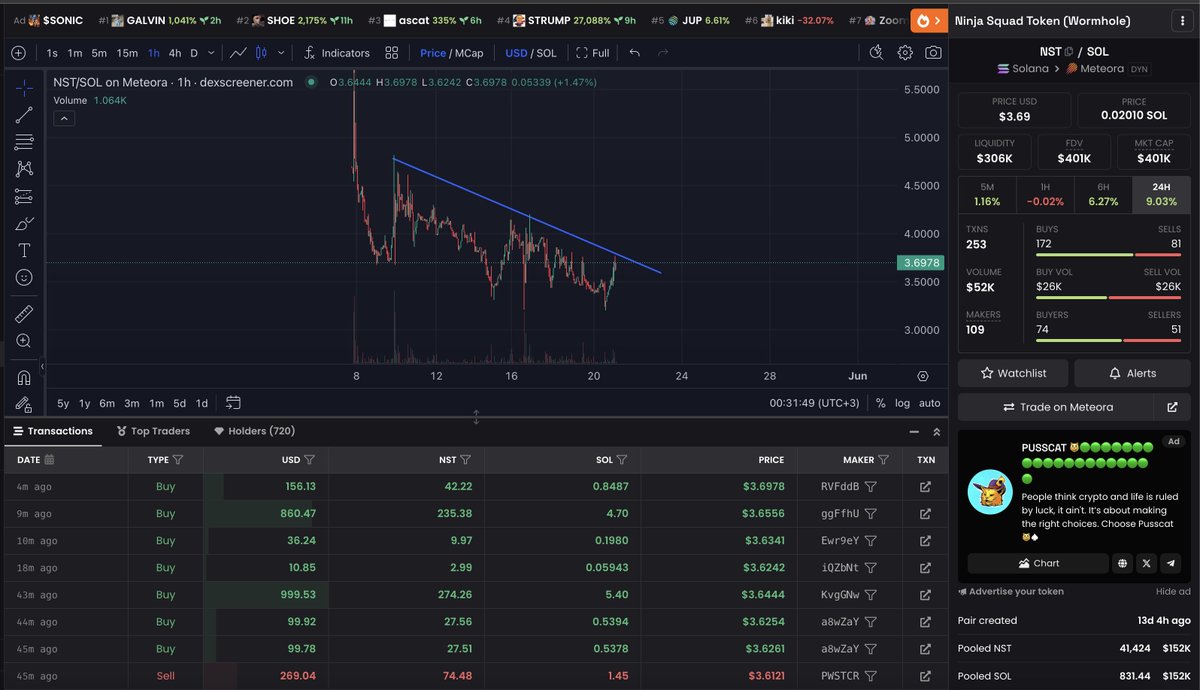Take a chart snapshot with camera icon

[933, 53]
